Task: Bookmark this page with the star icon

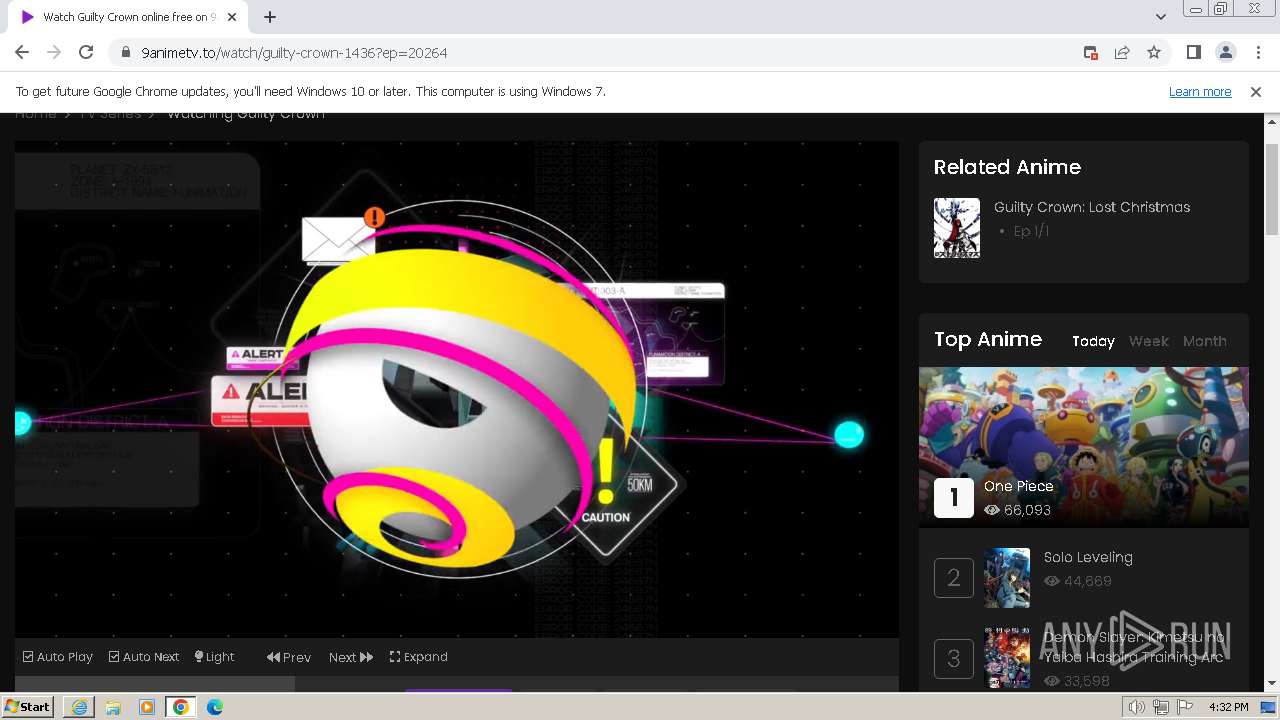Action: [x=1154, y=52]
